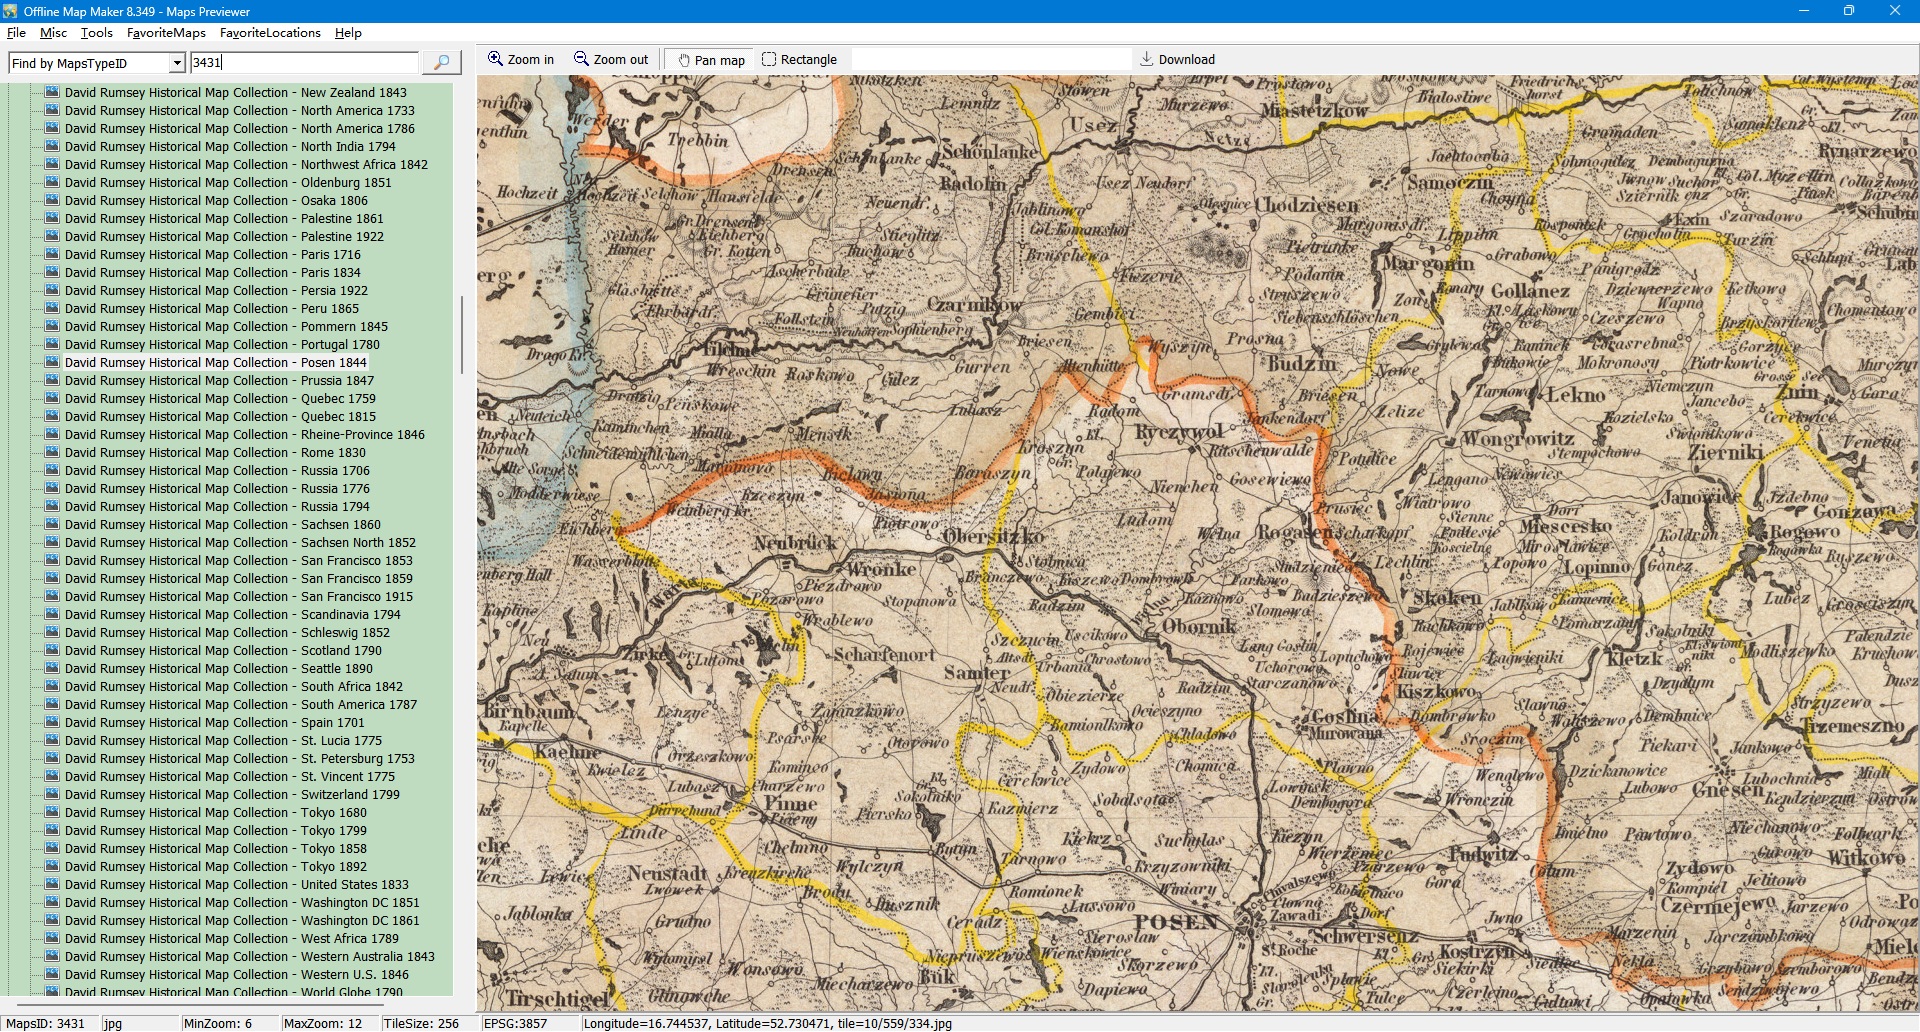Select Pommern 1845 map in list
Viewport: 1920px width, 1032px height.
[226, 327]
